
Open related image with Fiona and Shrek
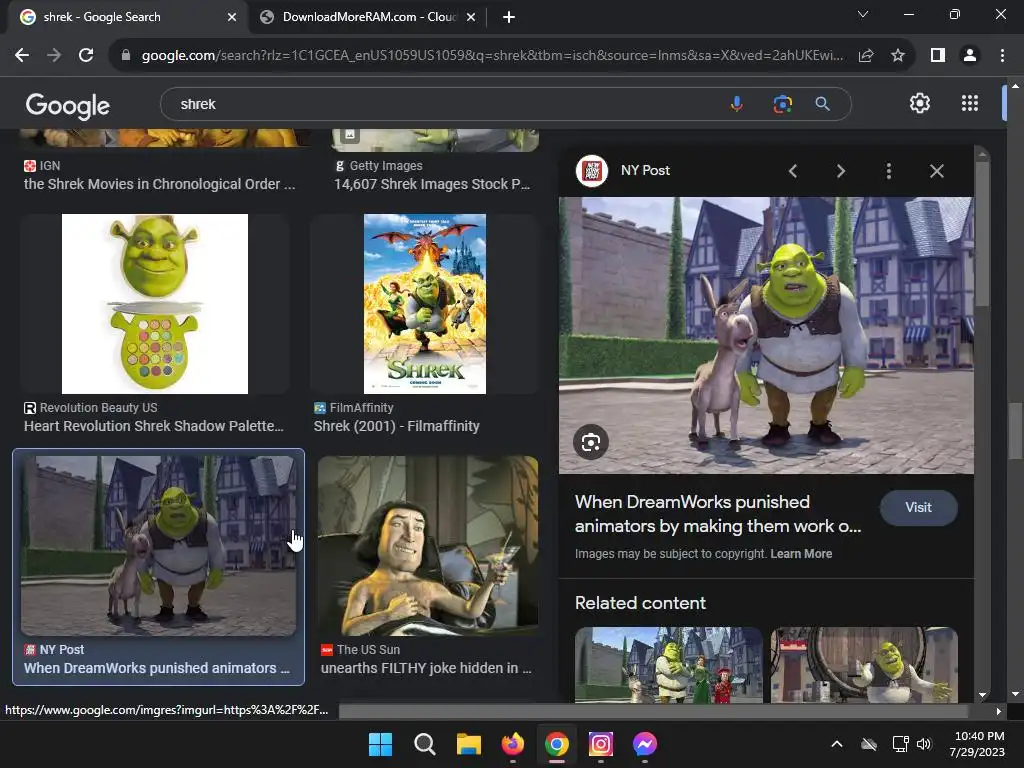pyautogui.click(x=668, y=665)
